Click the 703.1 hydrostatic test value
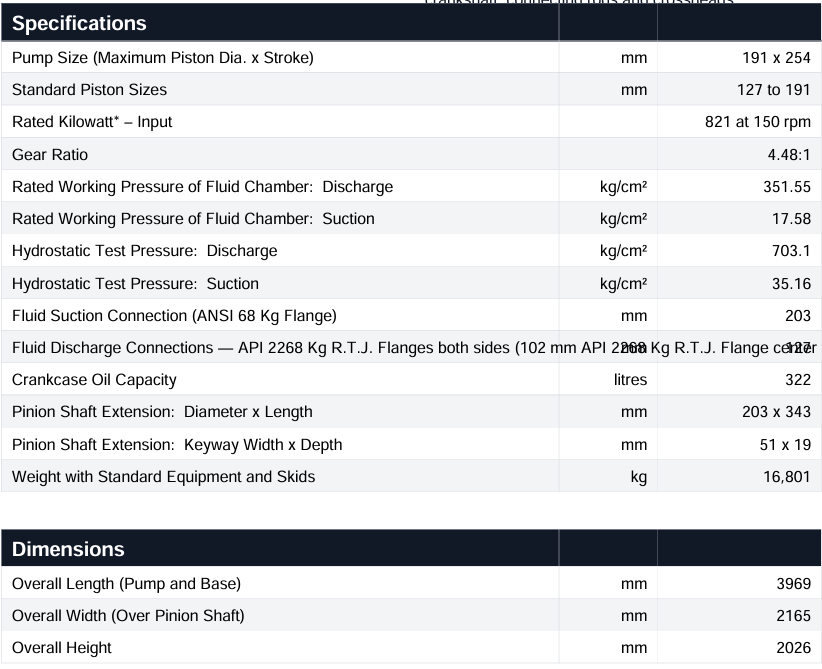This screenshot has height=669, width=822. point(789,251)
